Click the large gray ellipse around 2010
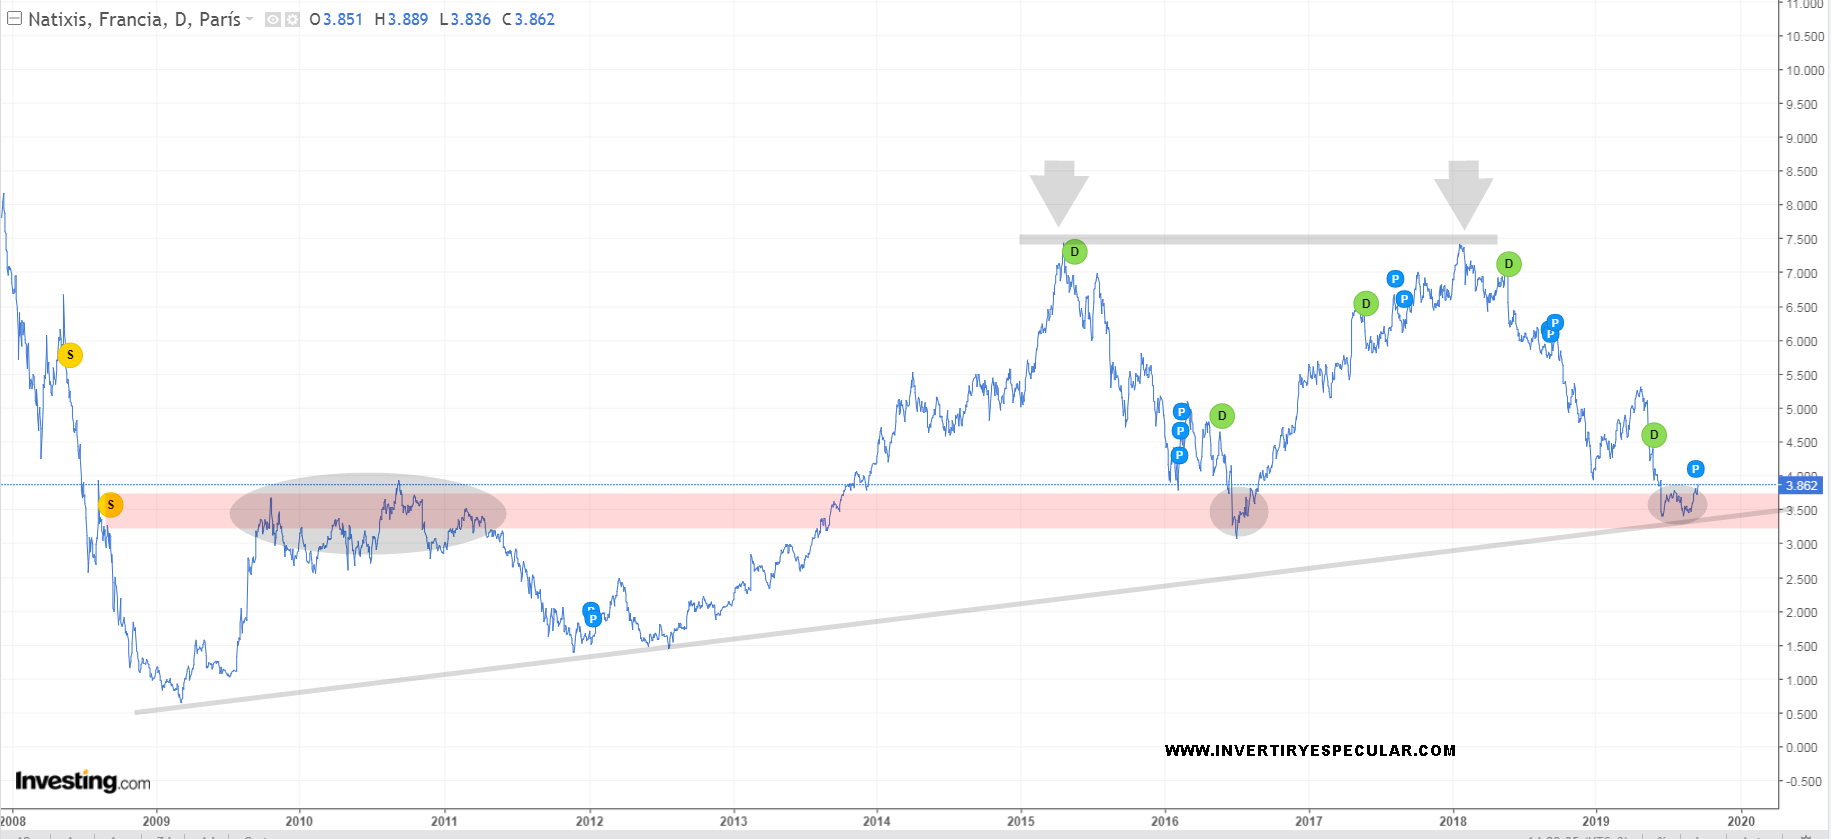 tap(368, 513)
